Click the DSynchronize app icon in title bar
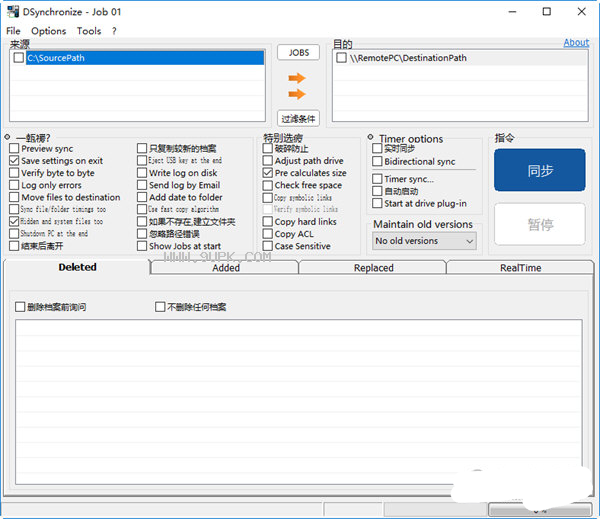Screen dimensions: 600x519 (x=13, y=11)
